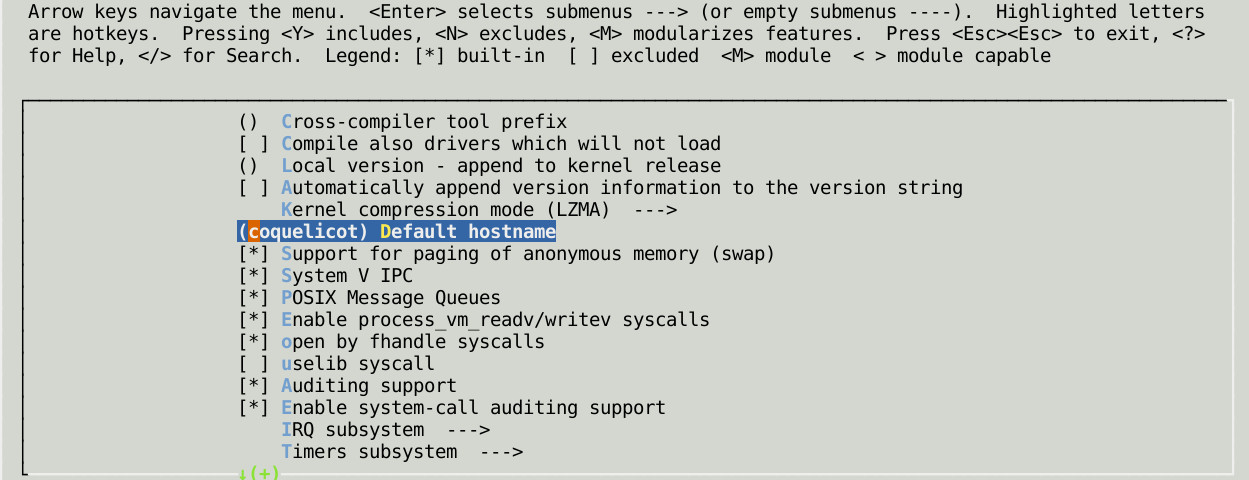The image size is (1249, 480).
Task: Expand the Timers subsystem submenu
Action: click(402, 452)
